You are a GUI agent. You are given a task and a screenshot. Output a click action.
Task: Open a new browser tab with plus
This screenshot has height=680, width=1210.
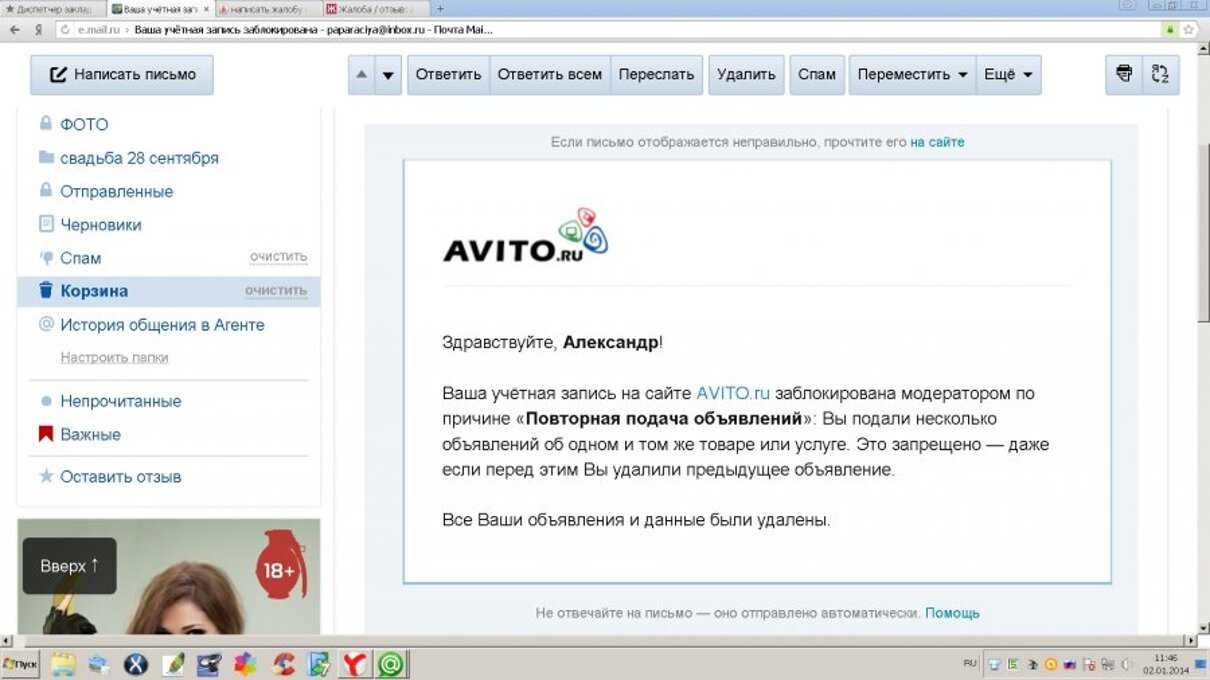point(441,9)
